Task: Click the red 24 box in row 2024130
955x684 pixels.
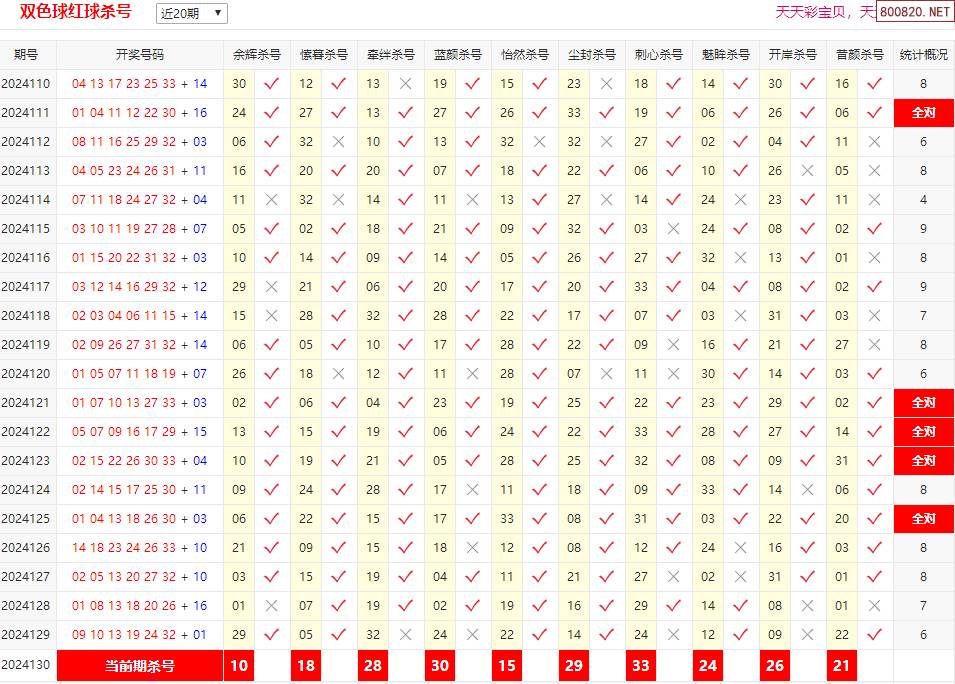Action: (708, 666)
